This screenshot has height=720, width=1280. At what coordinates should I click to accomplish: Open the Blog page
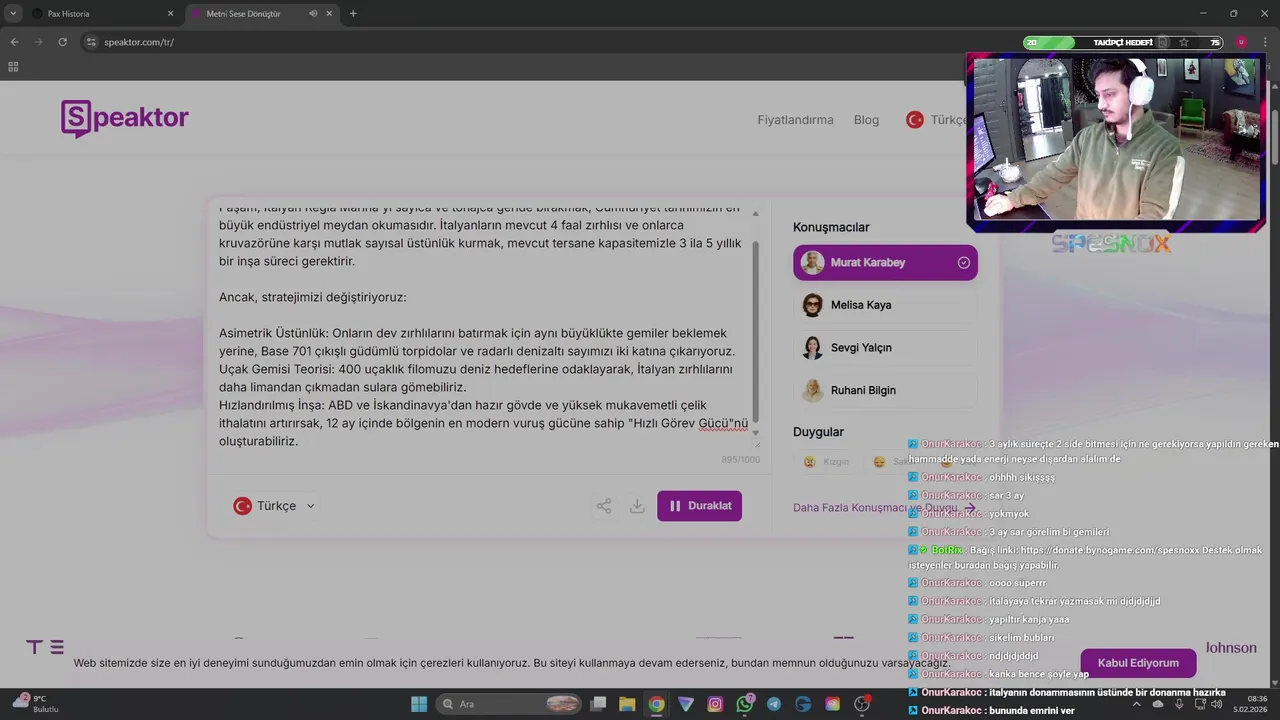coord(866,120)
